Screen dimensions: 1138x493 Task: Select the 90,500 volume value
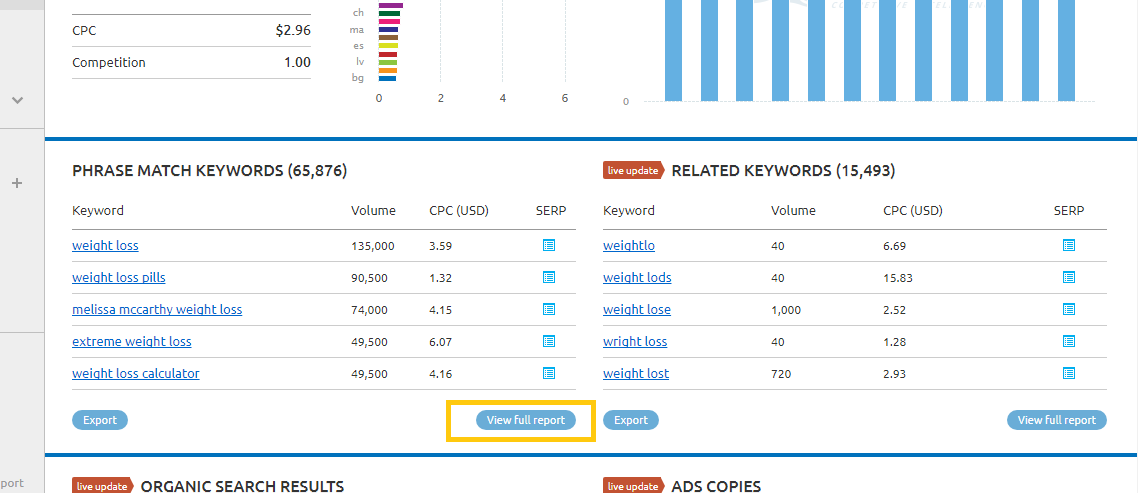pos(369,278)
